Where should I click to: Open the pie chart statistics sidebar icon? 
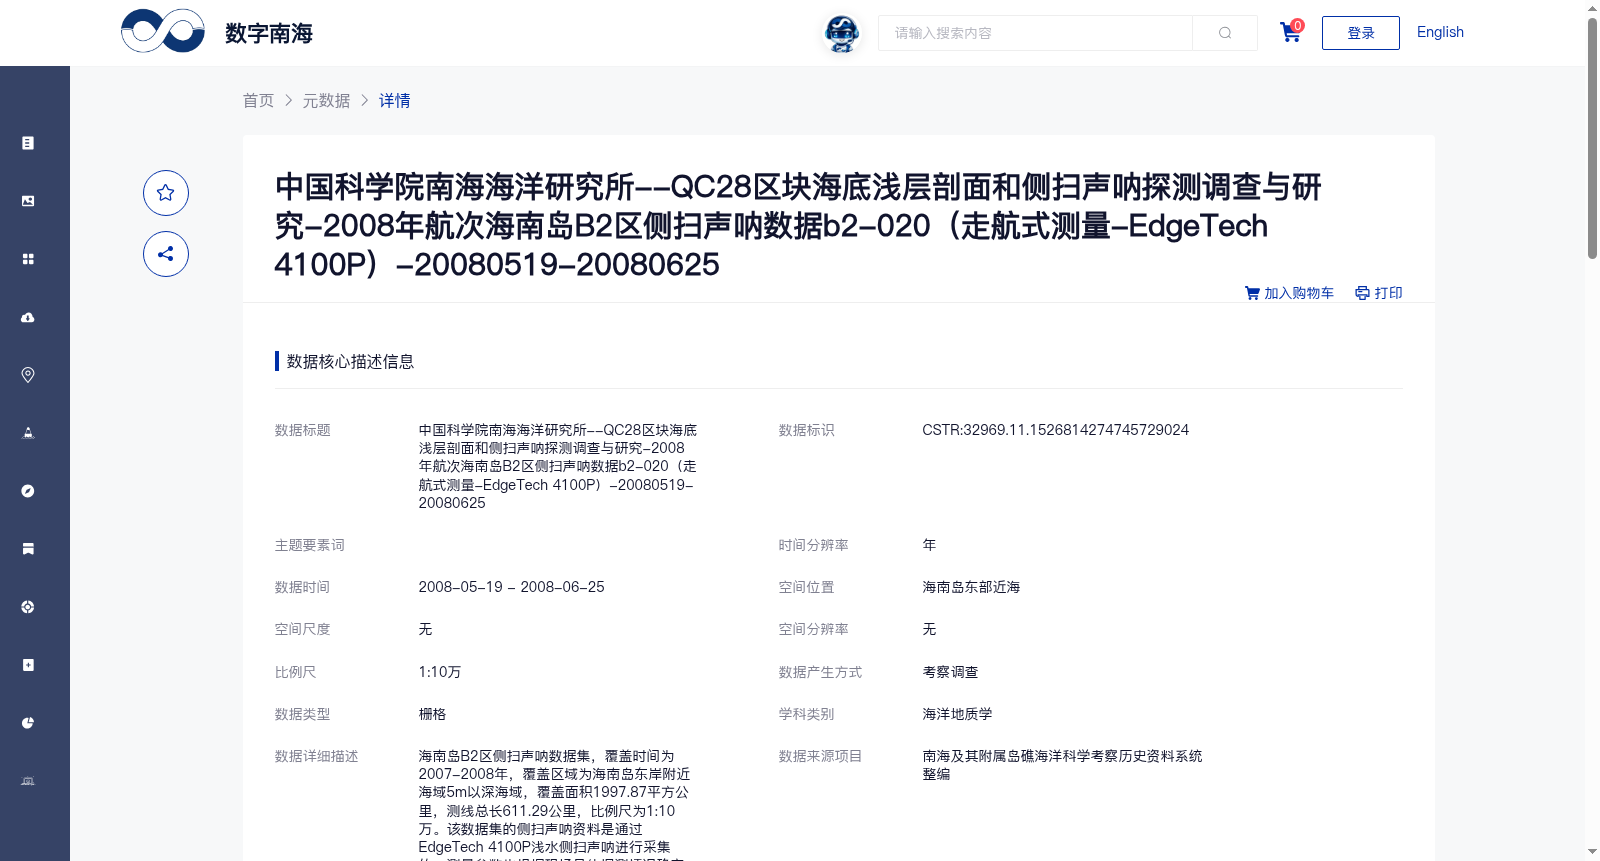click(28, 723)
